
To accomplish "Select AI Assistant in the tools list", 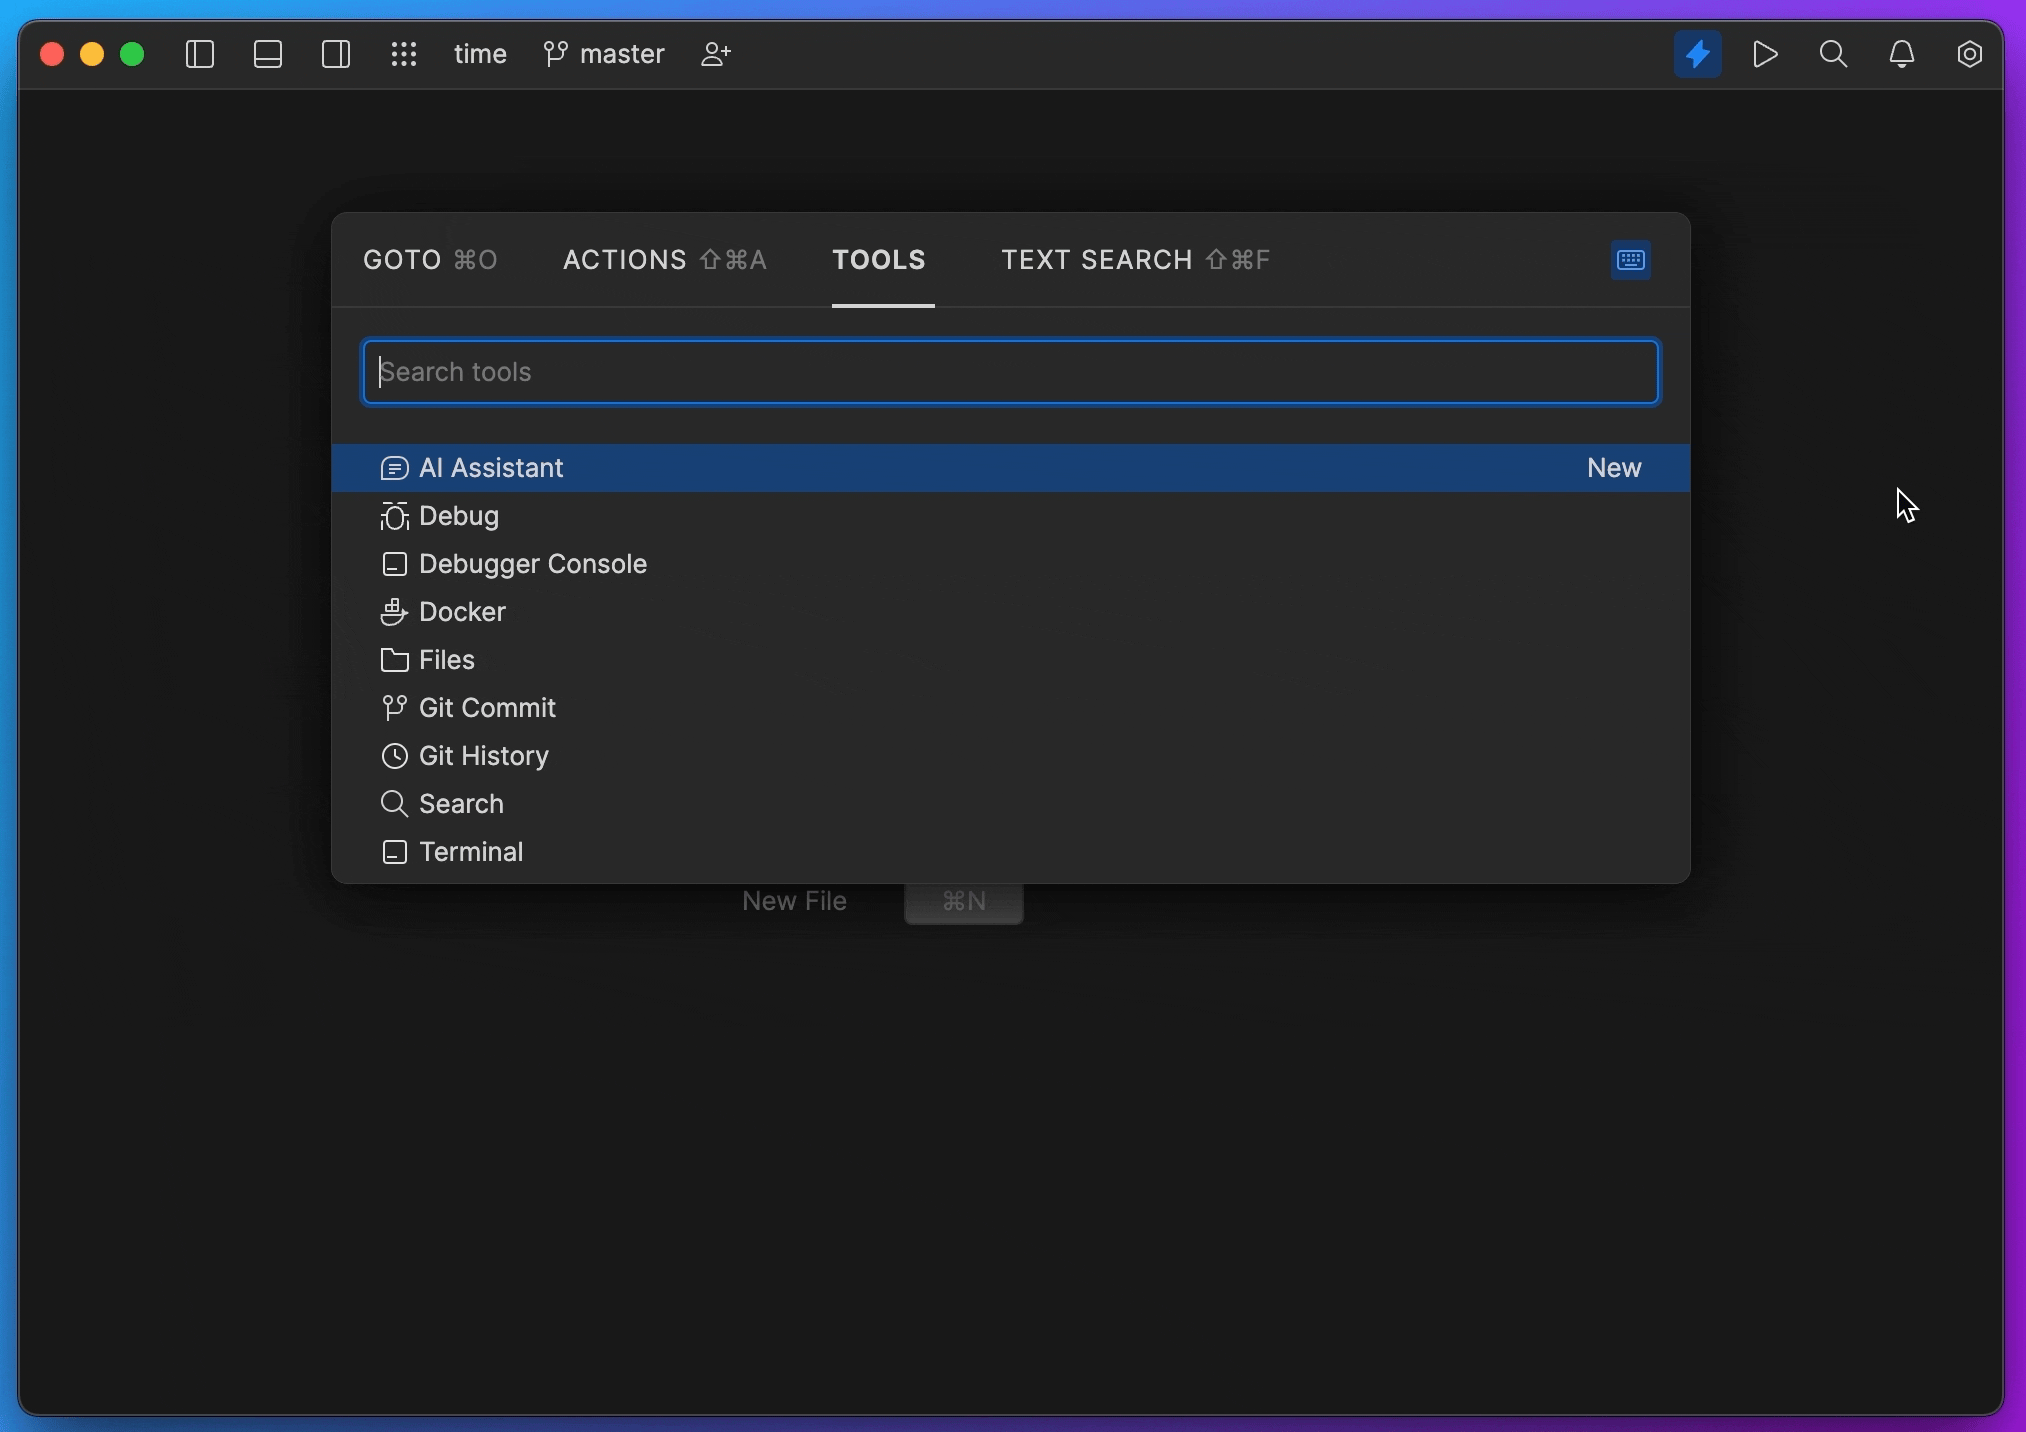I will pos(1011,468).
